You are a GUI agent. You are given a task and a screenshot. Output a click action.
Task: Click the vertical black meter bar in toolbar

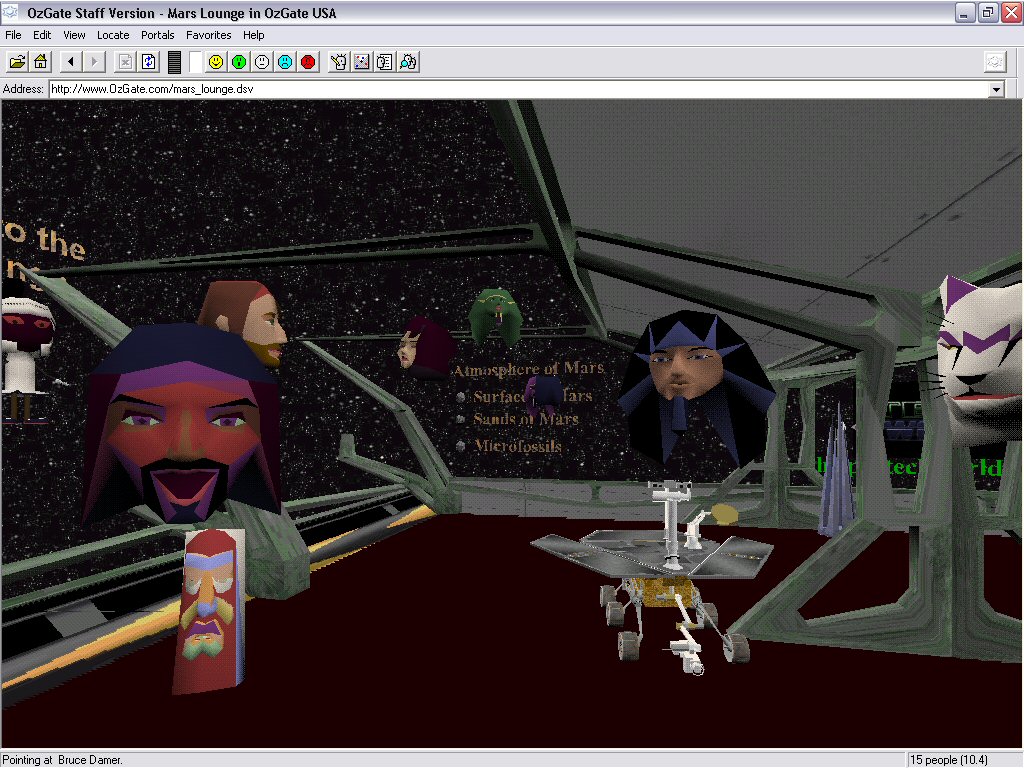[174, 62]
